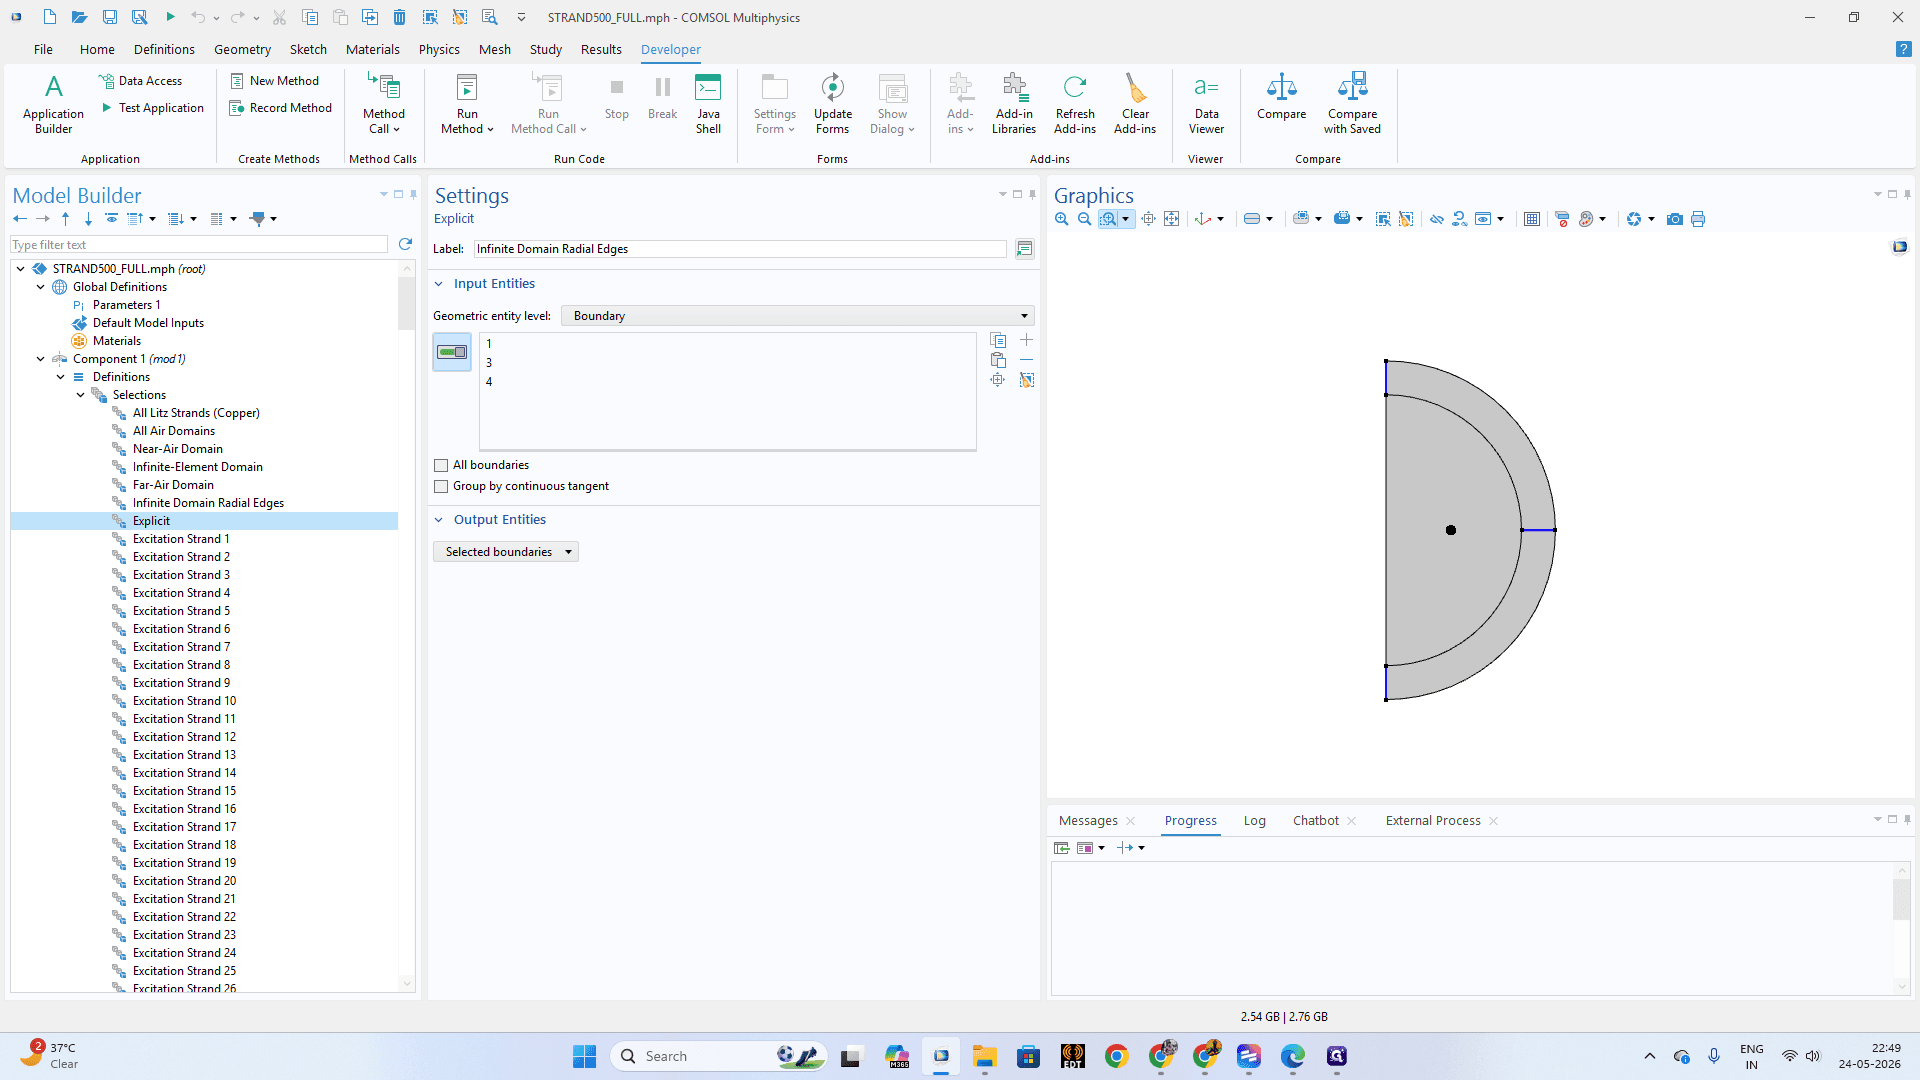1920x1080 pixels.
Task: Click the Update Forms icon
Action: [x=832, y=88]
